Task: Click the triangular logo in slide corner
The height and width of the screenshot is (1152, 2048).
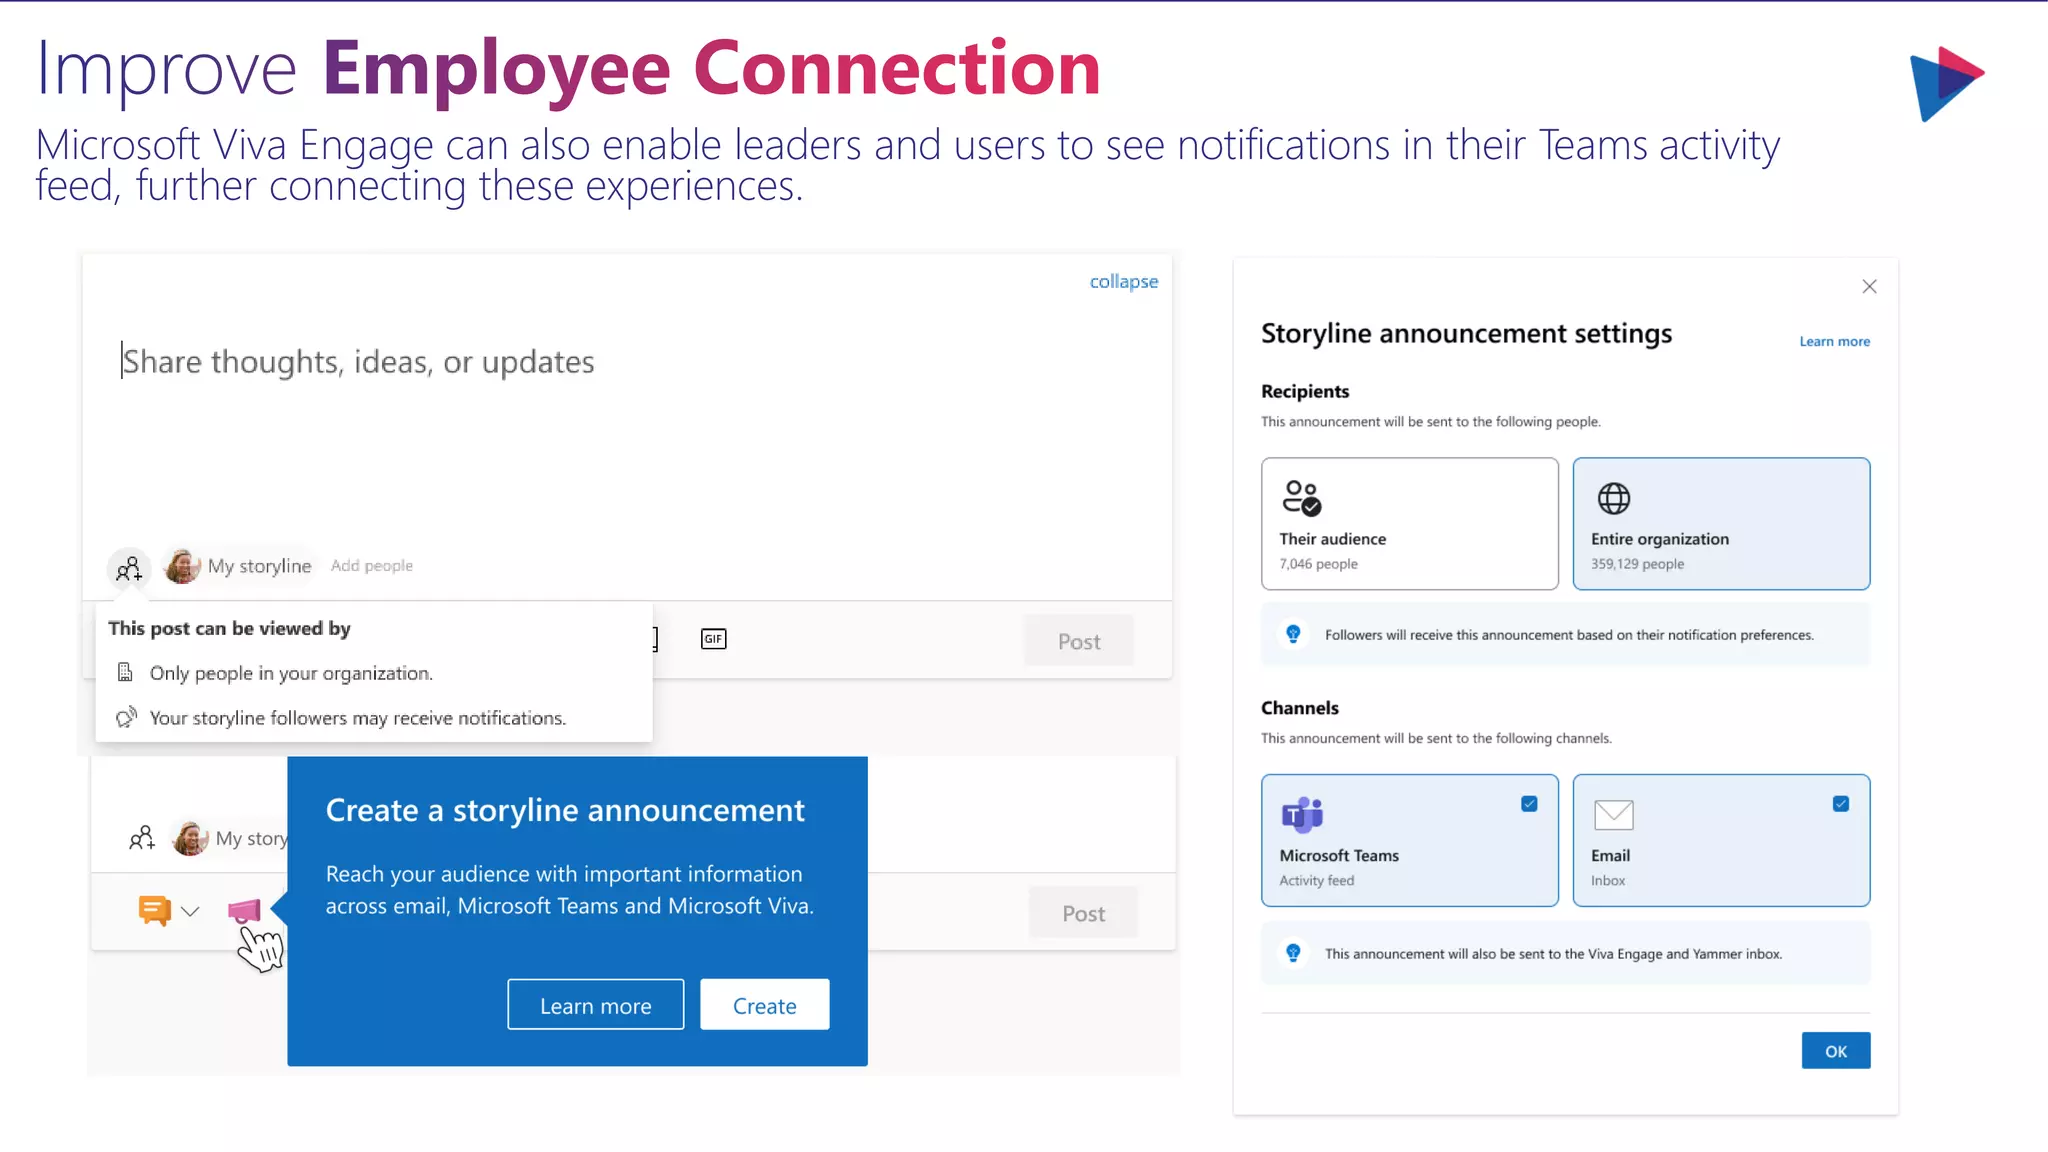Action: point(1946,83)
